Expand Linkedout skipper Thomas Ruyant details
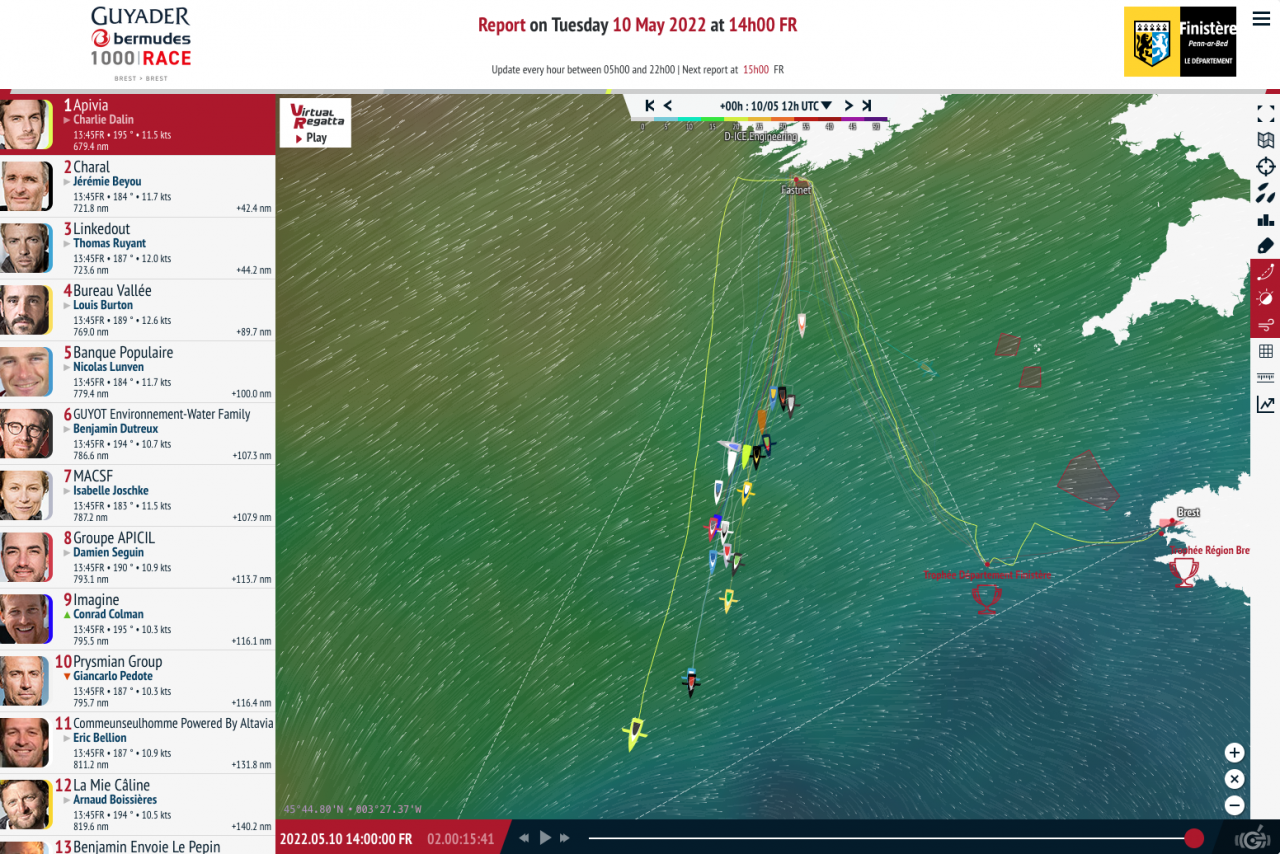Screen dimensions: 1280x854 pyautogui.click(x=67, y=244)
